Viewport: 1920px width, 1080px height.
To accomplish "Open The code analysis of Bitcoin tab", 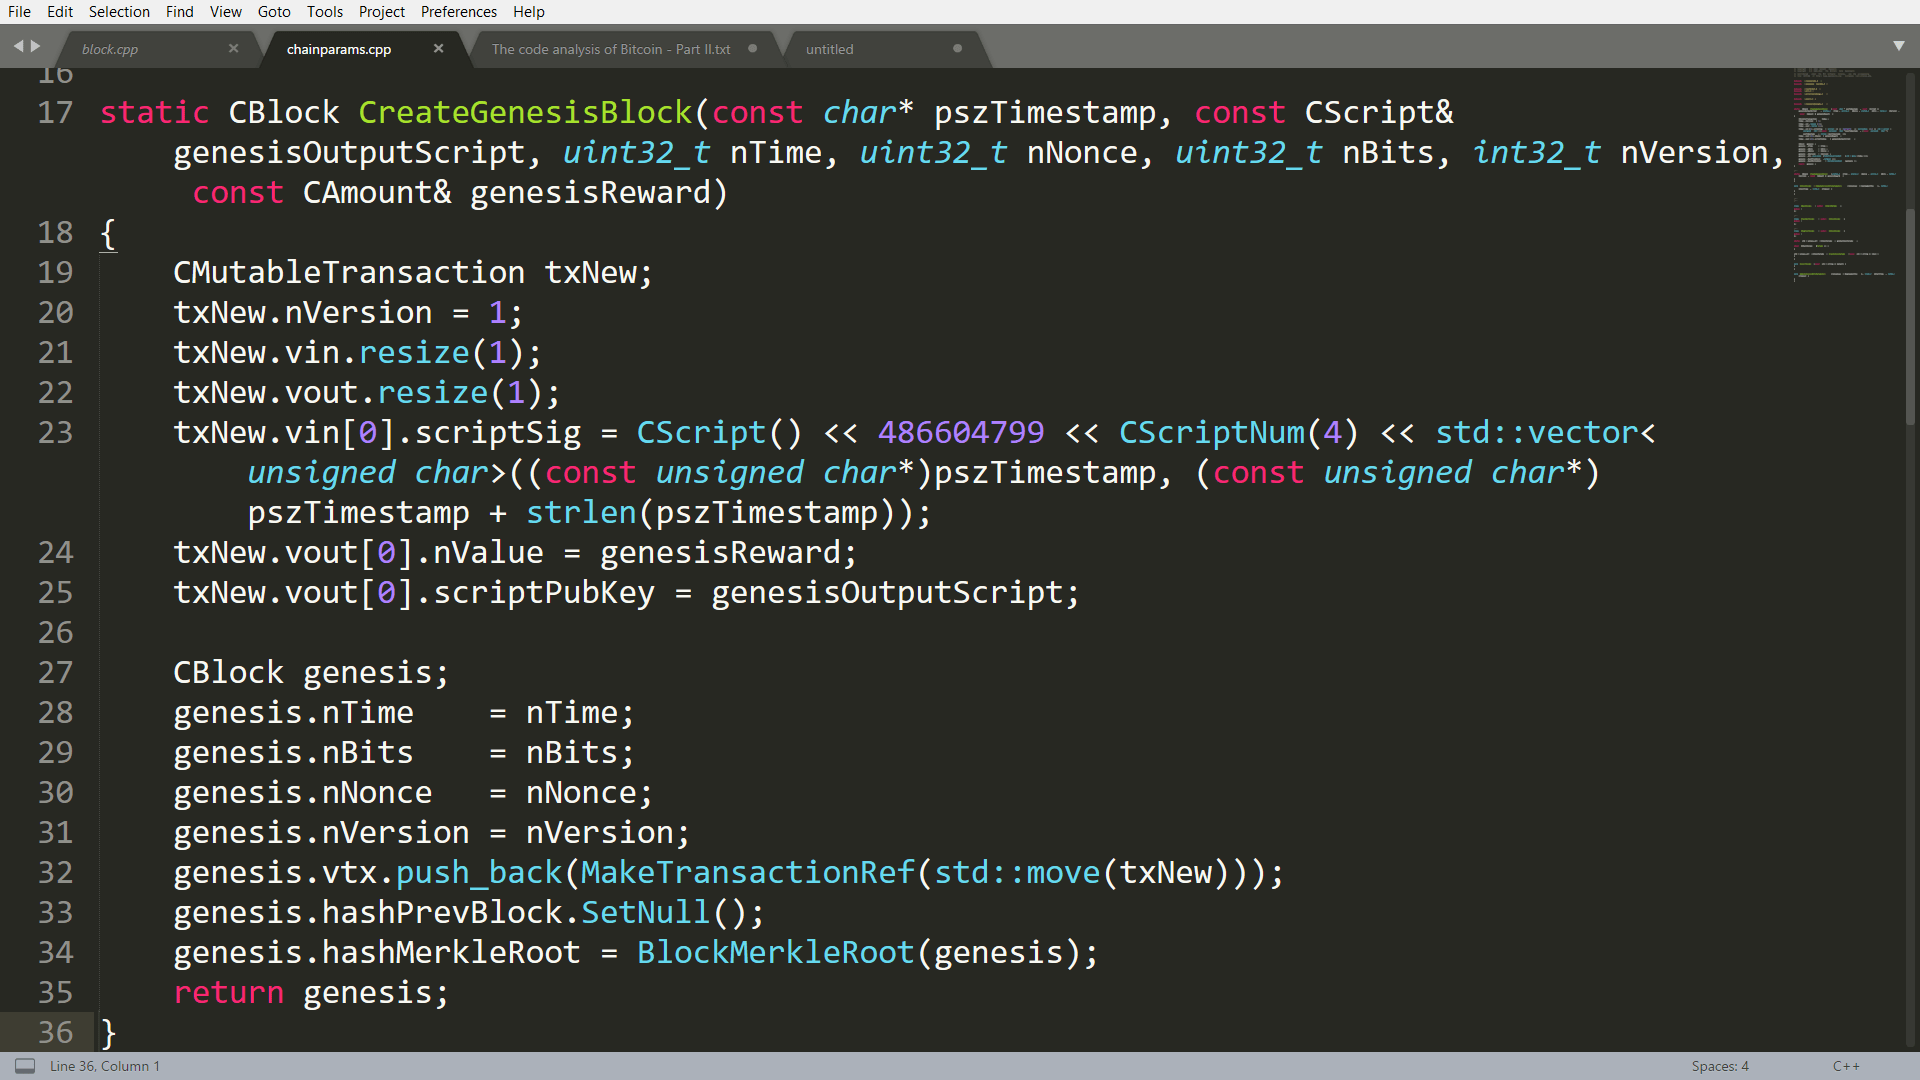I will point(610,49).
